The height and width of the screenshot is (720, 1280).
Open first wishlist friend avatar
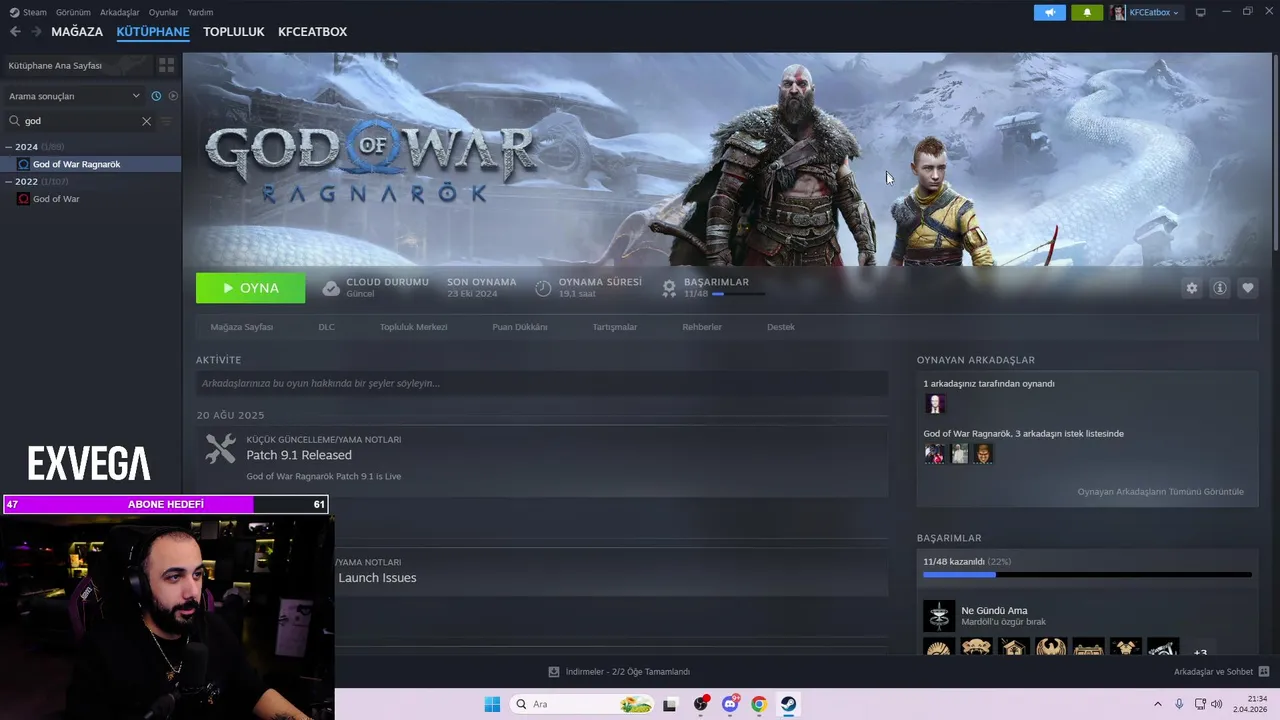click(935, 454)
